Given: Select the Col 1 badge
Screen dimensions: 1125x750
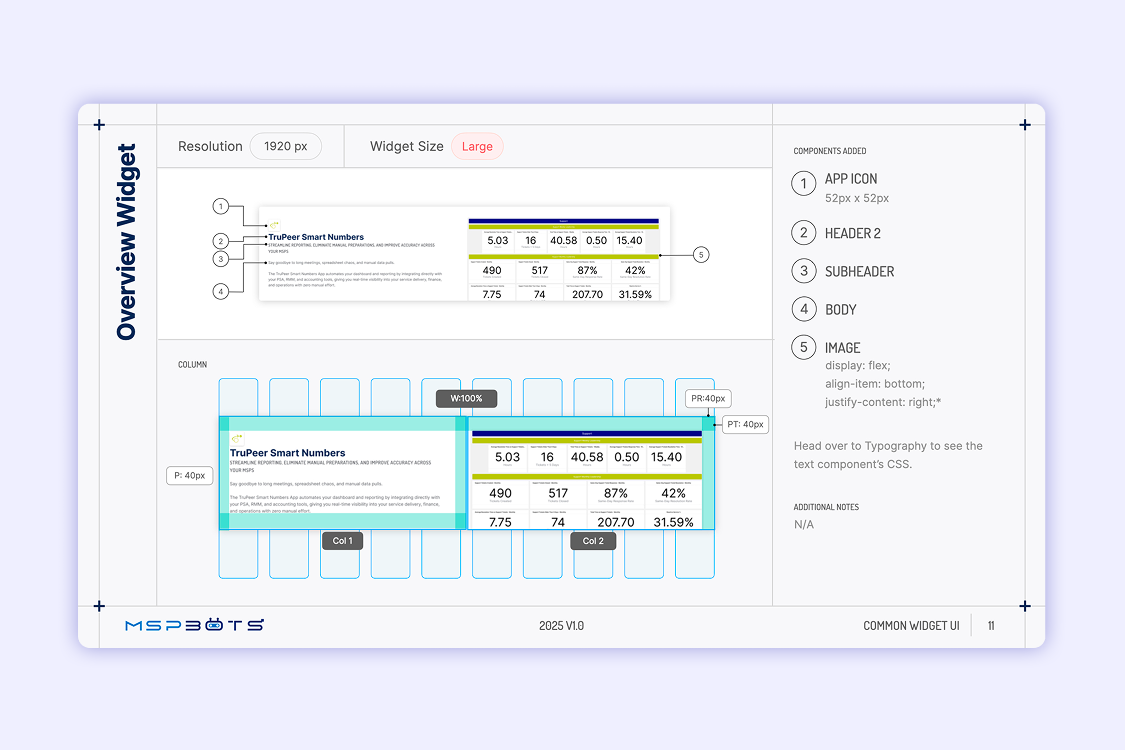Looking at the screenshot, I should tap(342, 541).
